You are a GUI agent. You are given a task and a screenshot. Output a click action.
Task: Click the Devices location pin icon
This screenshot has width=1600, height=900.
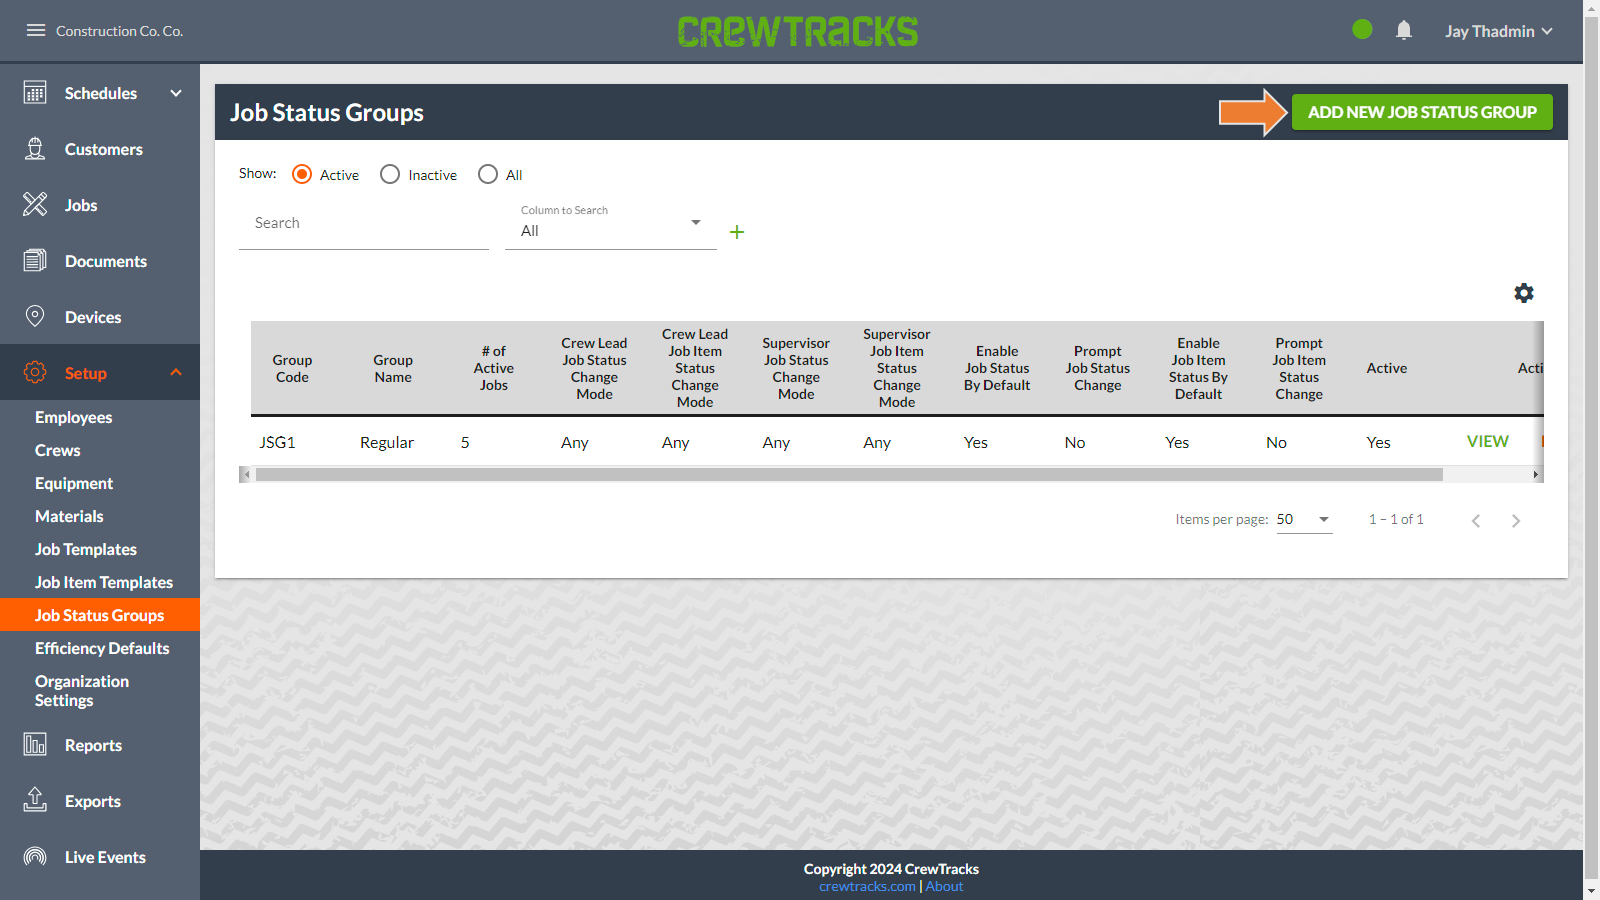point(35,317)
